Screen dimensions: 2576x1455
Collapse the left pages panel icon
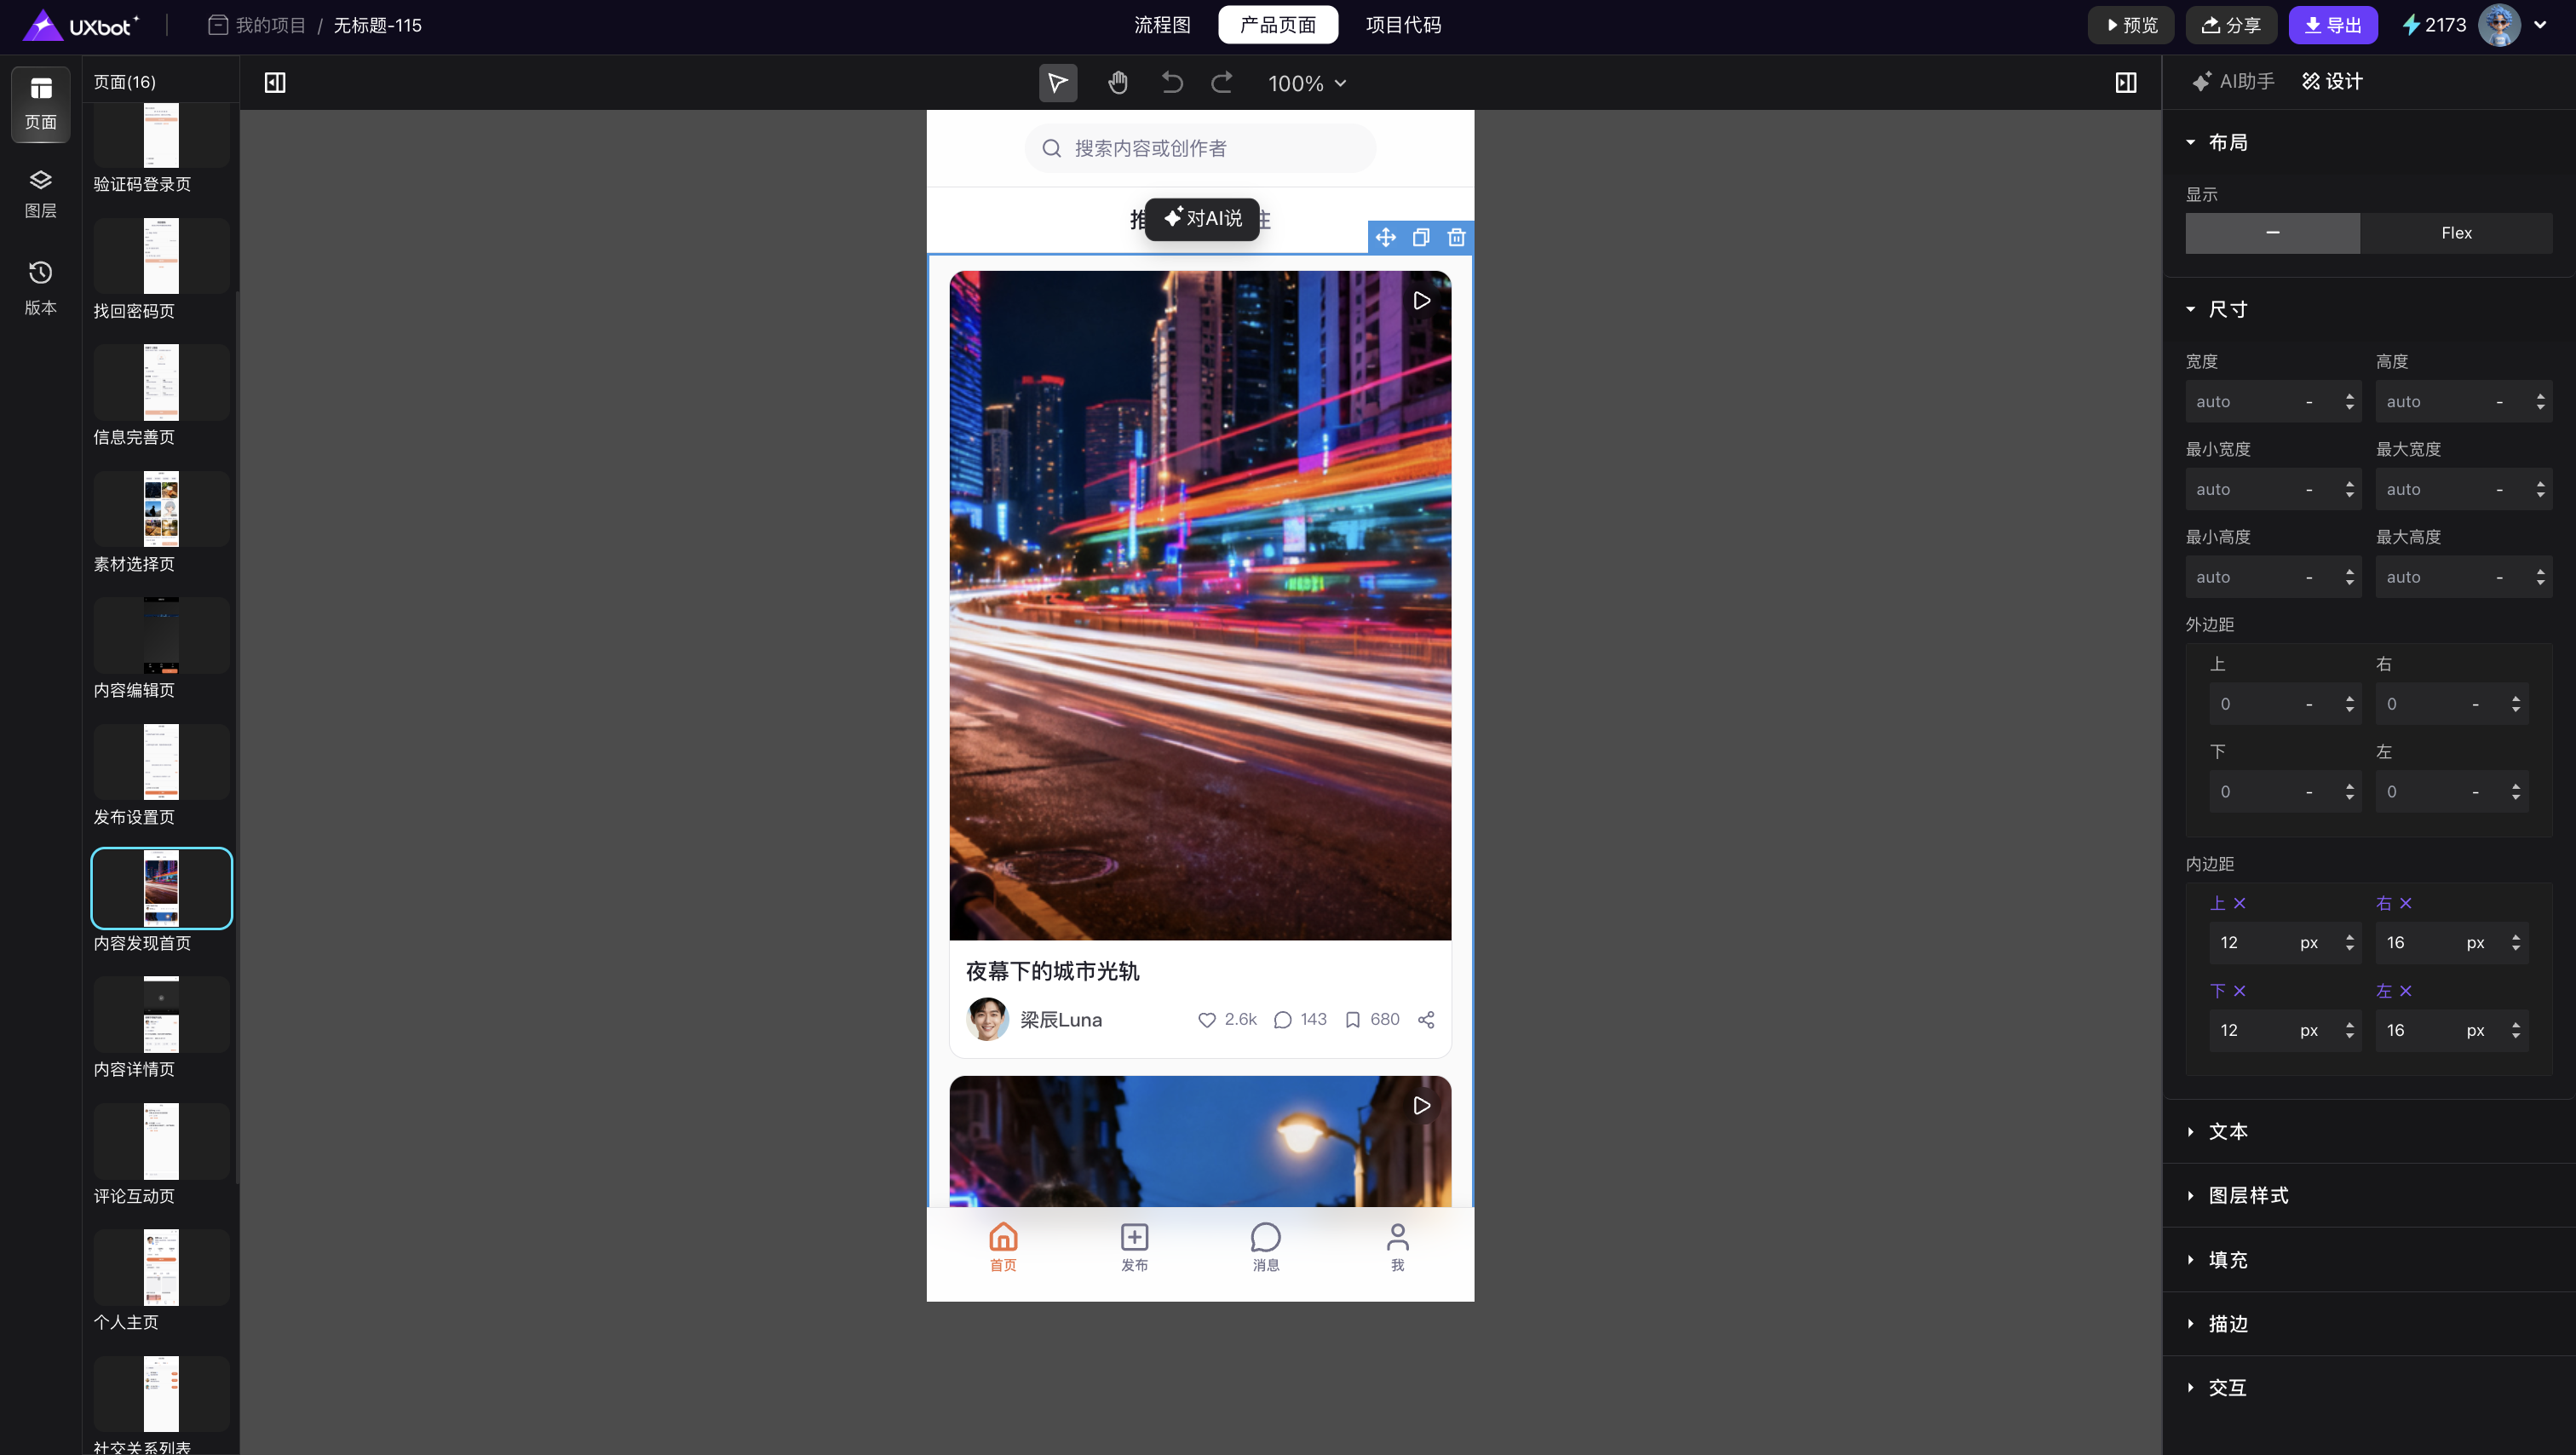275,83
